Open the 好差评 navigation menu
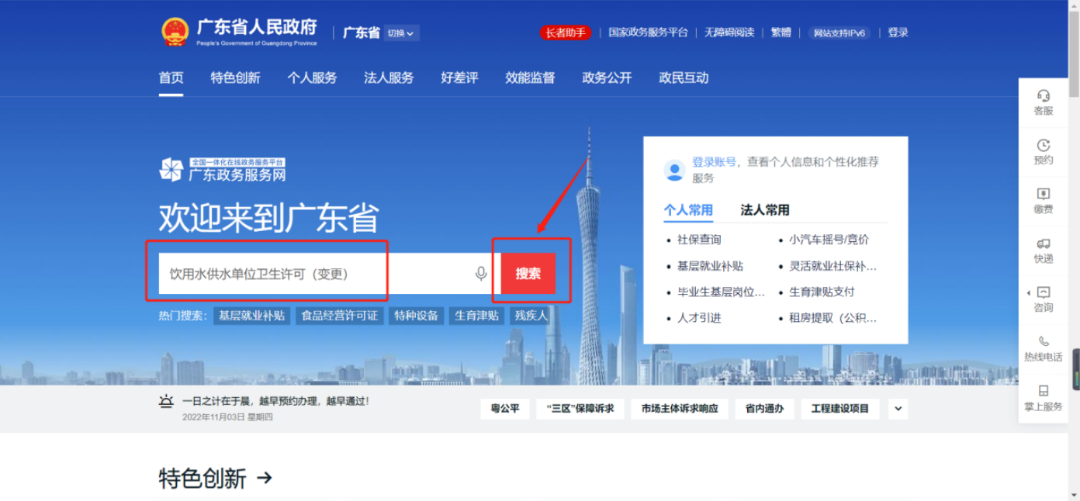The height and width of the screenshot is (501, 1080). [x=459, y=78]
